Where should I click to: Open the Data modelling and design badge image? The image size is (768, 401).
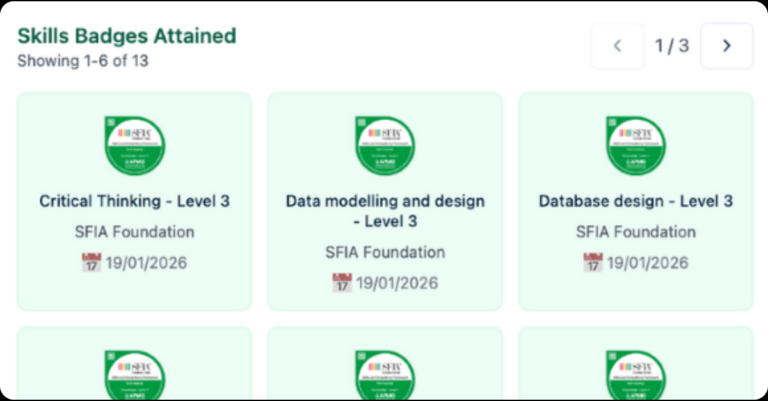pyautogui.click(x=385, y=146)
